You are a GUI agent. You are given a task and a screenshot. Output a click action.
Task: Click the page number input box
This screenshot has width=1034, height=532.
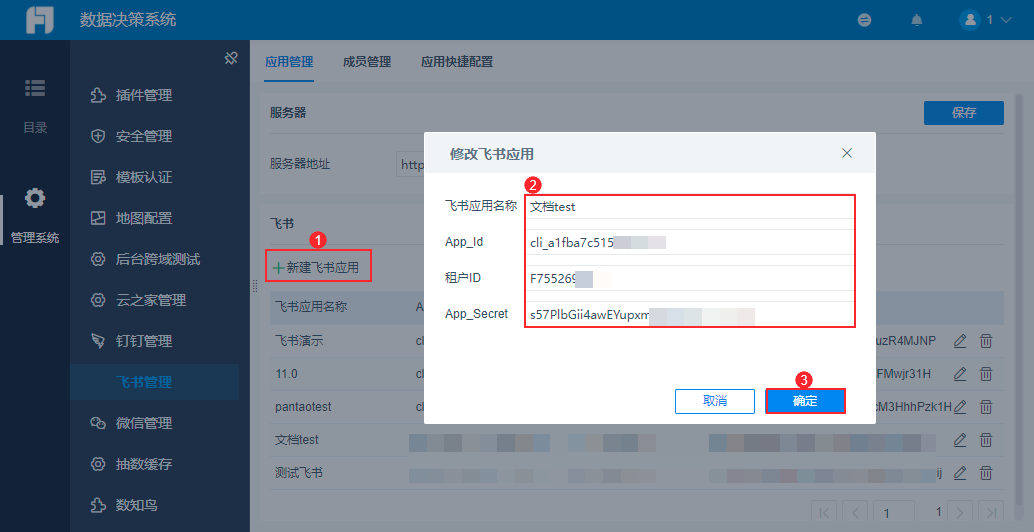(894, 512)
